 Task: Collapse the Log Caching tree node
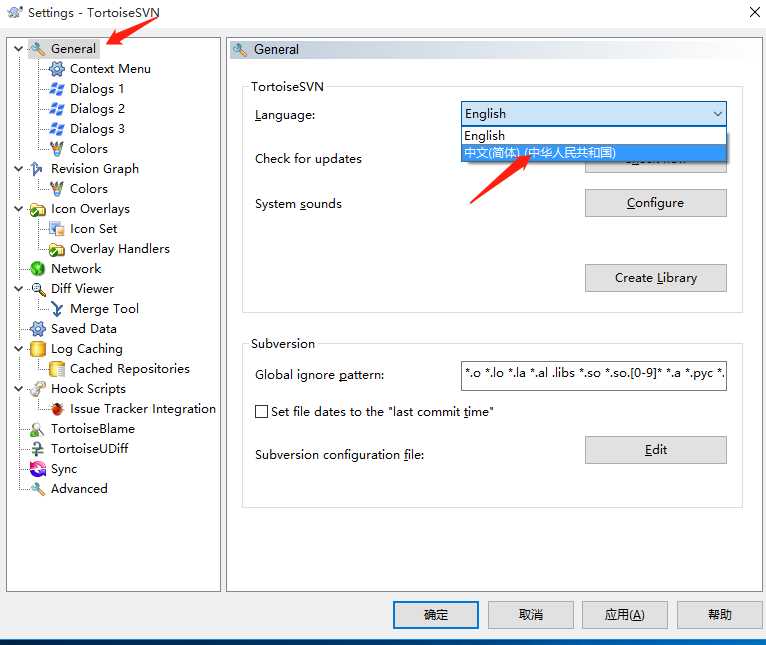[19, 349]
